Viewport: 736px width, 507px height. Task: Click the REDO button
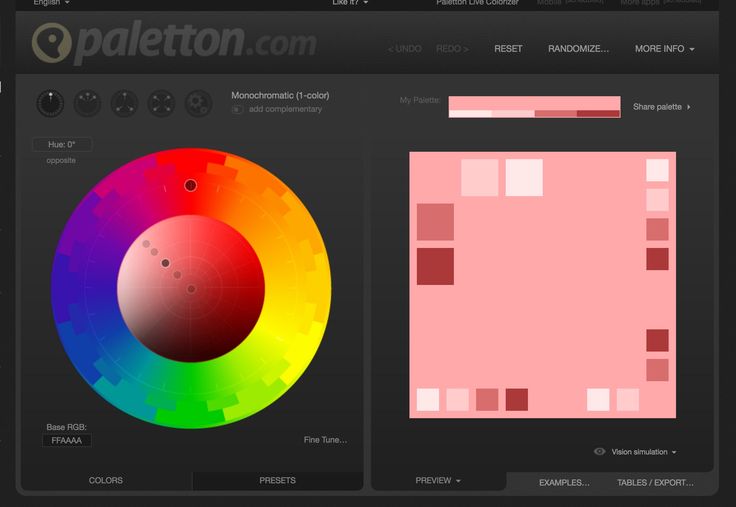click(452, 49)
